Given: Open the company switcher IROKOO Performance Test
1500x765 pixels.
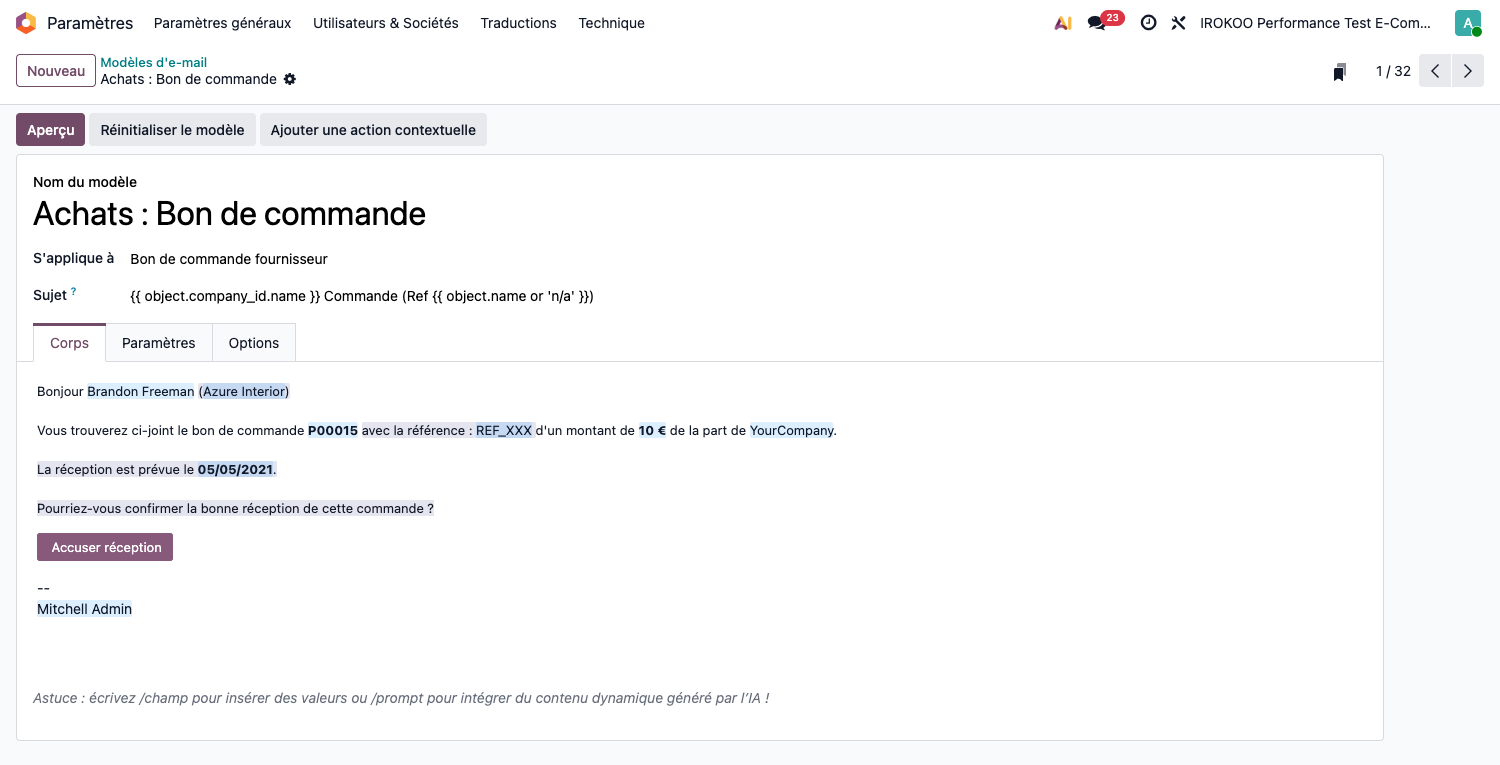Looking at the screenshot, I should pyautogui.click(x=1317, y=23).
